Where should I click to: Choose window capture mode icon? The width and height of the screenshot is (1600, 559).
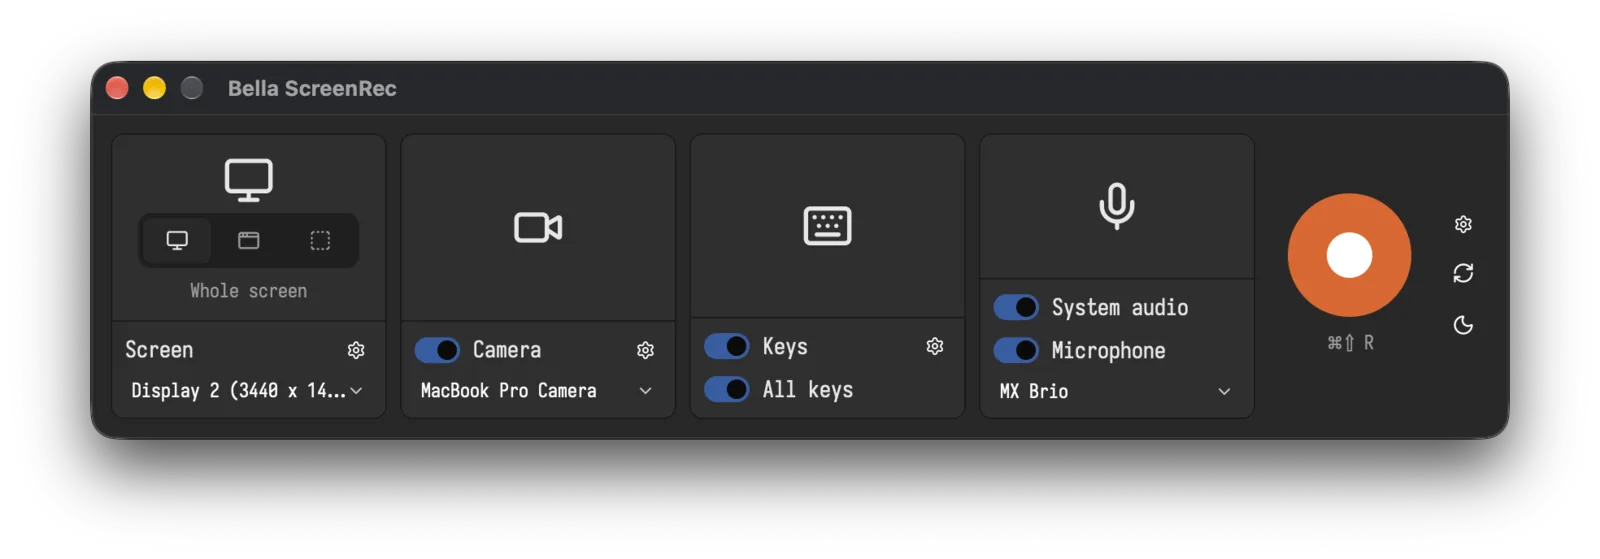248,240
